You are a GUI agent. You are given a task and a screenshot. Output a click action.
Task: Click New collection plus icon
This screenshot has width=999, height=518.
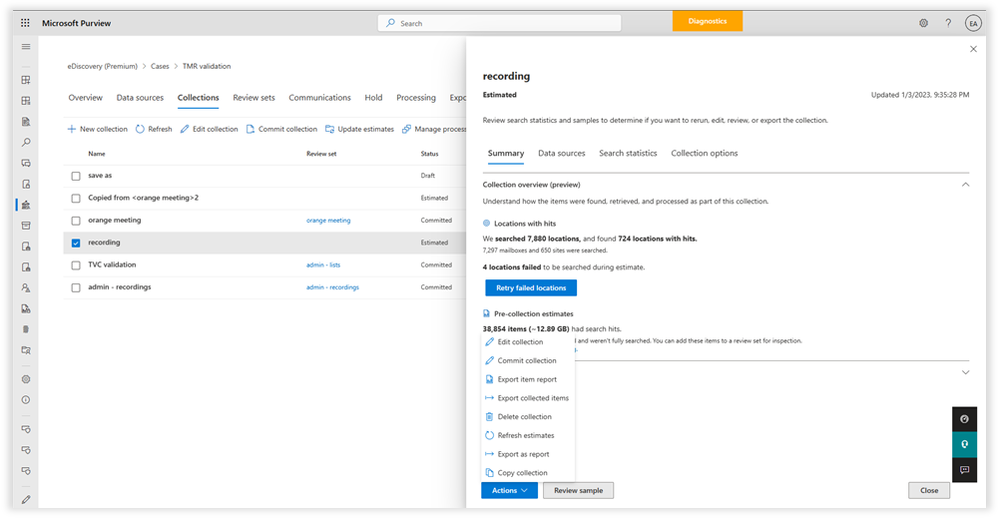point(71,129)
